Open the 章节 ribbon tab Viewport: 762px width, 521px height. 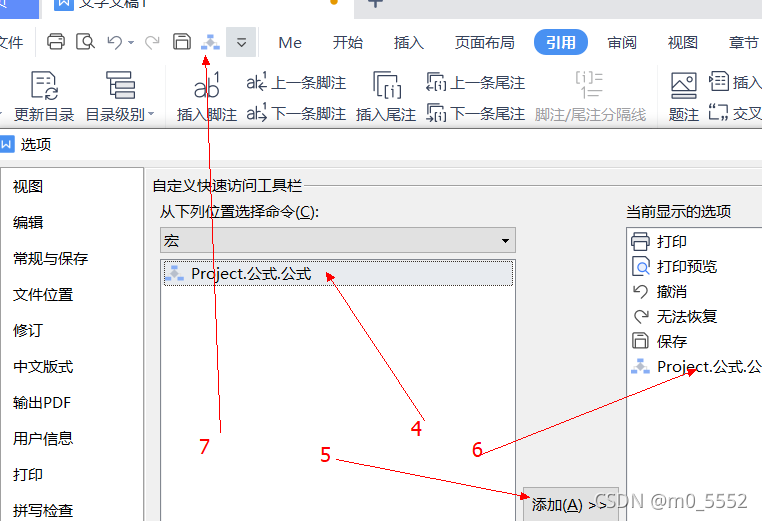click(x=744, y=43)
